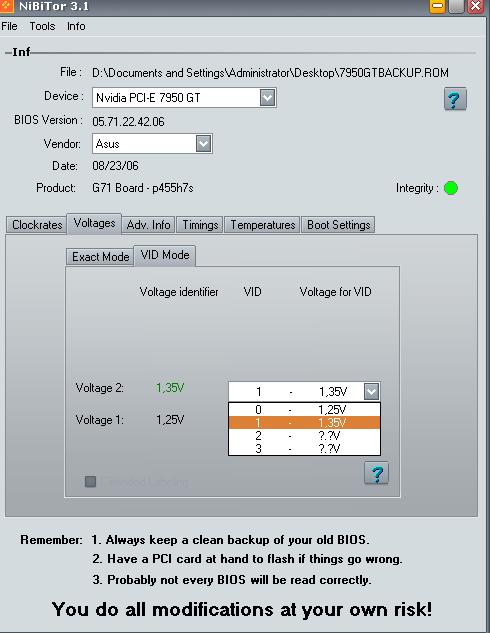
Task: Click the green 1,35V value beside Voltage 2
Action: pyautogui.click(x=170, y=388)
